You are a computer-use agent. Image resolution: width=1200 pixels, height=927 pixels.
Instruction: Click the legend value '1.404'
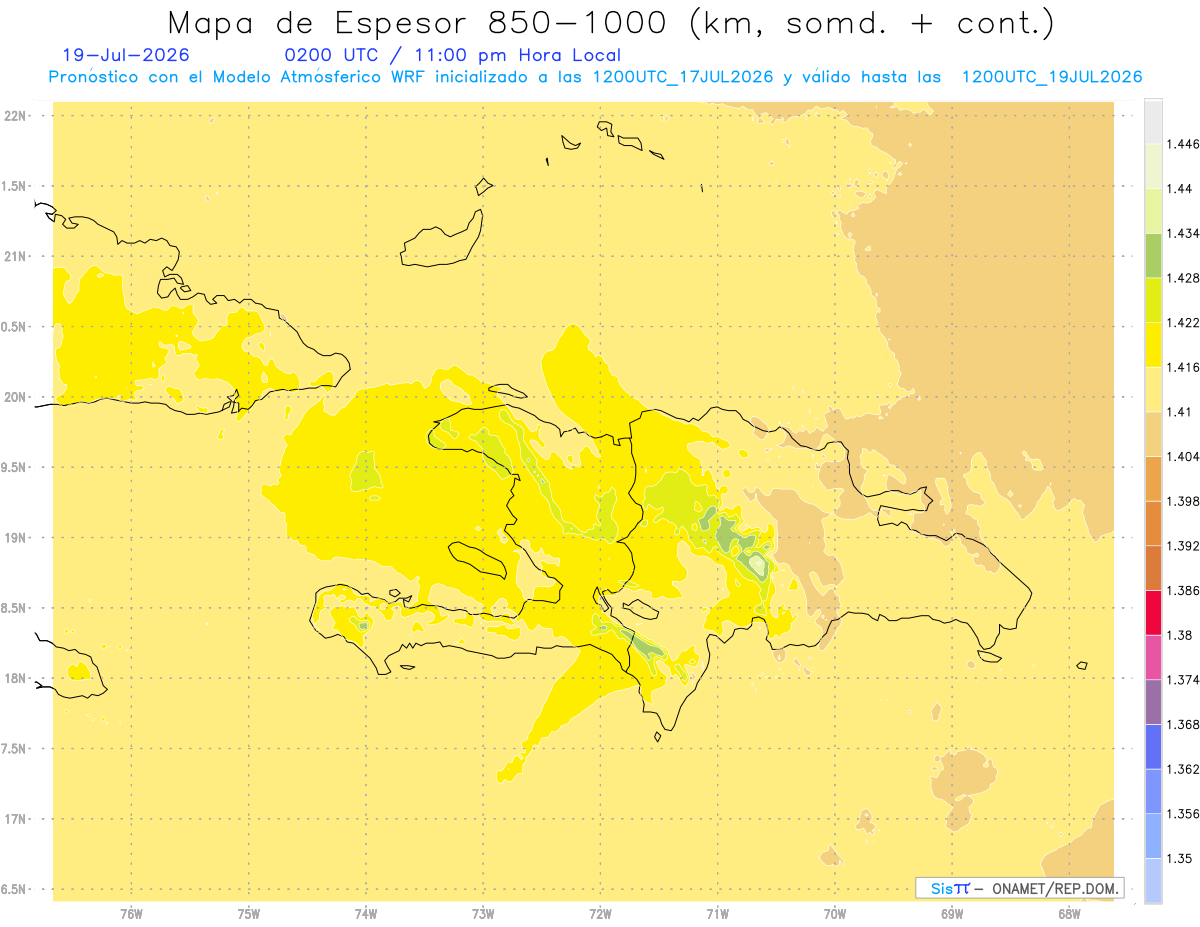coord(1183,457)
